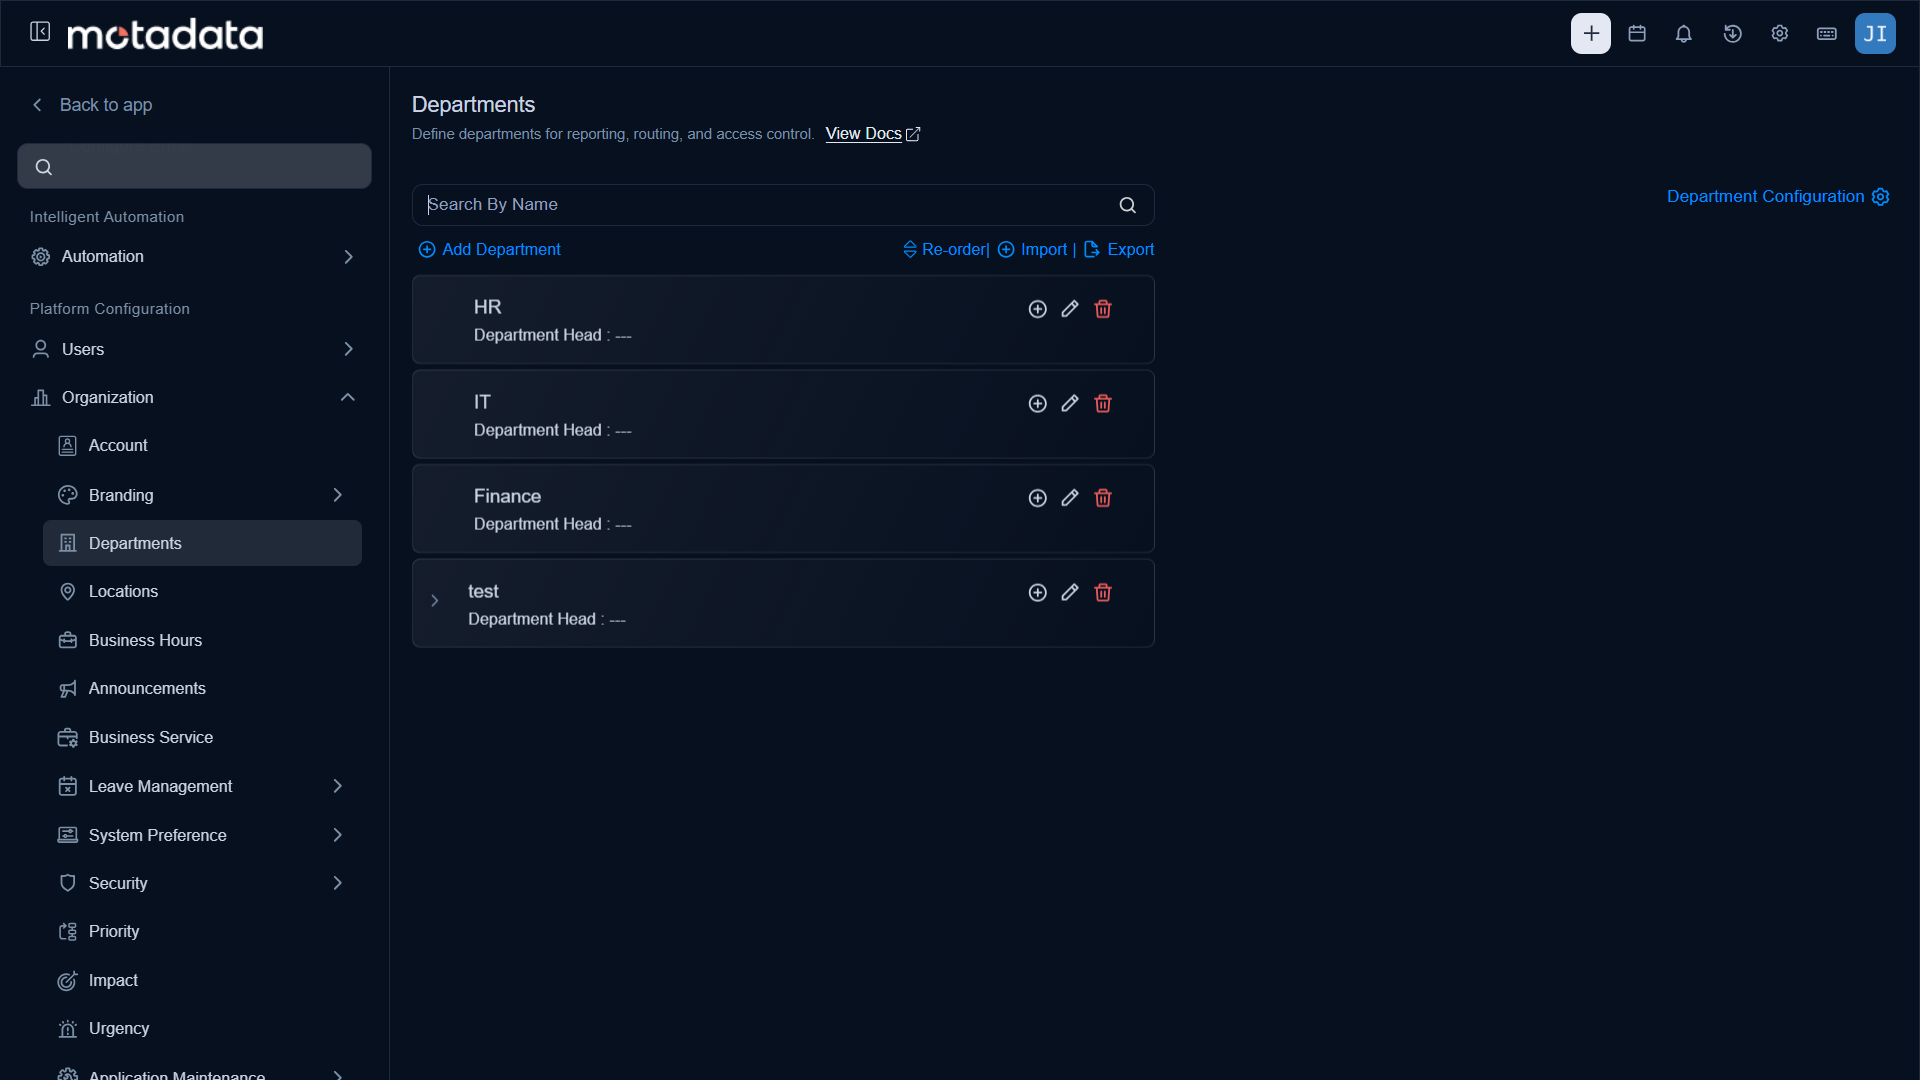Image resolution: width=1920 pixels, height=1080 pixels.
Task: Add sub-department under test
Action: tap(1037, 592)
